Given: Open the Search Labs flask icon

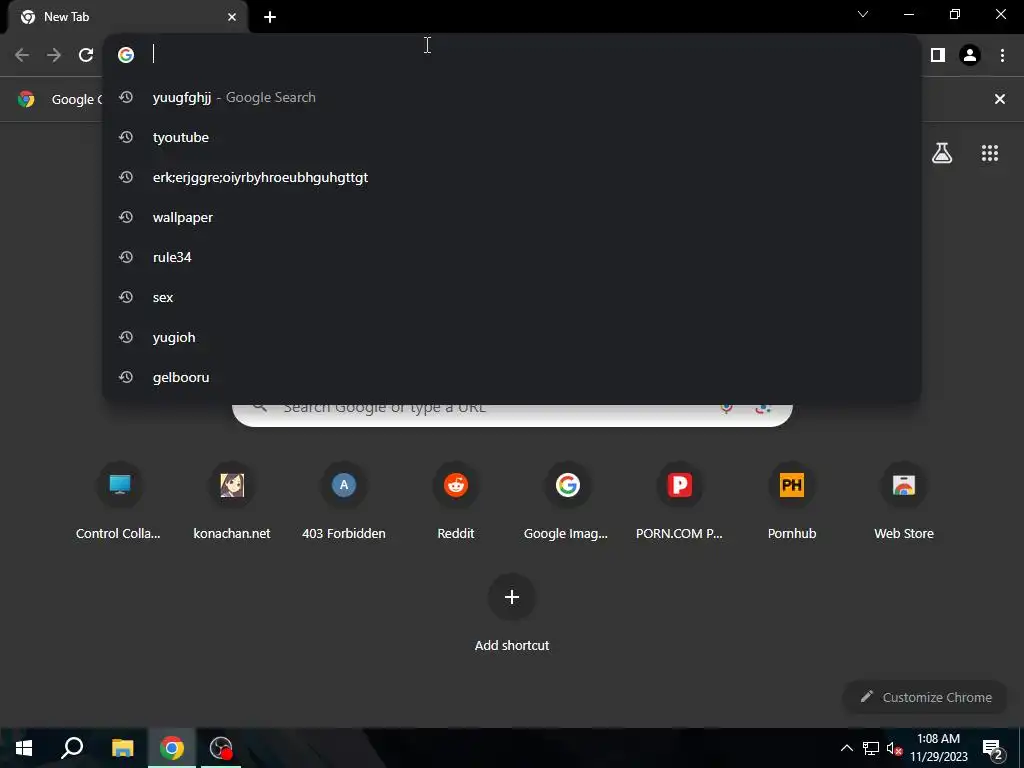Looking at the screenshot, I should pyautogui.click(x=942, y=153).
